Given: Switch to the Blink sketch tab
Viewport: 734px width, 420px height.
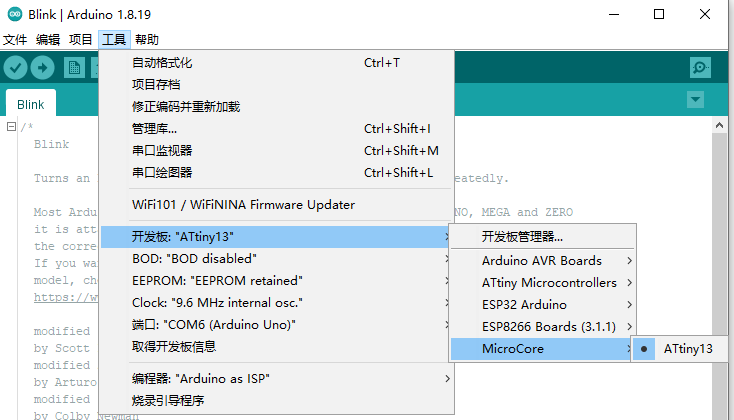Looking at the screenshot, I should click(x=30, y=104).
